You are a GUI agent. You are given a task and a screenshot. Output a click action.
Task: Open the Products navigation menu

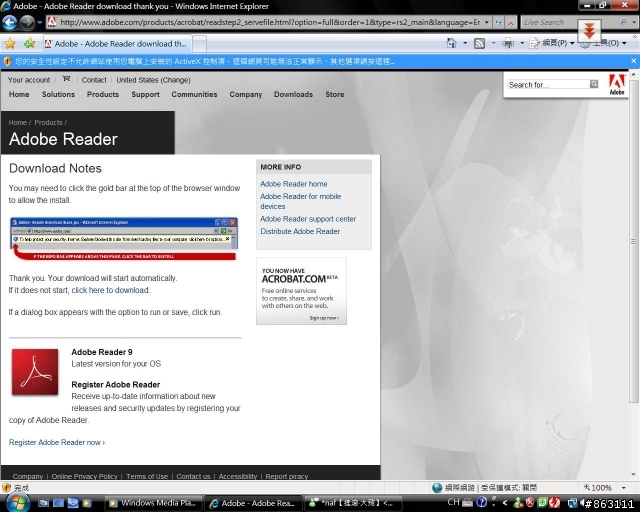(x=103, y=94)
